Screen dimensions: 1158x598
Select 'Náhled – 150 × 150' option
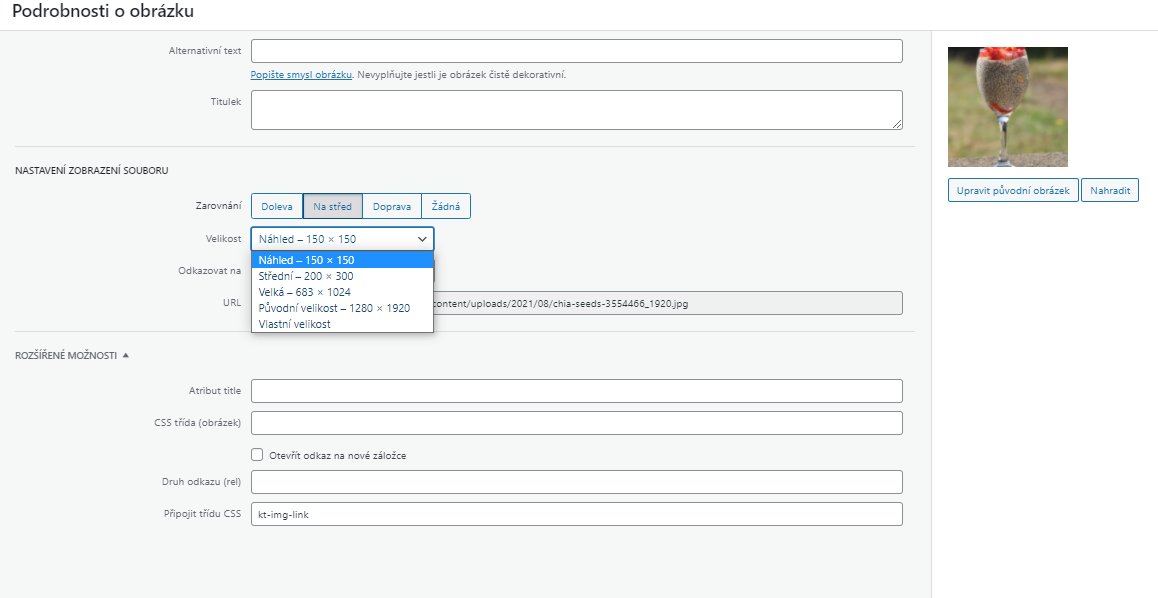click(x=306, y=260)
